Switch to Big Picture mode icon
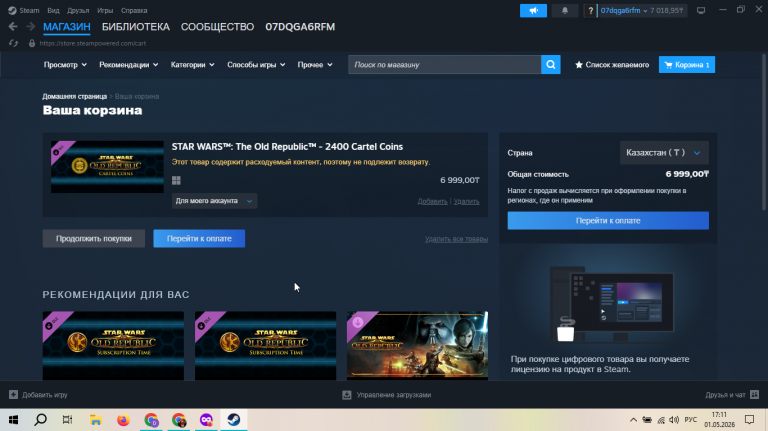This screenshot has height=431, width=768. pyautogui.click(x=701, y=10)
